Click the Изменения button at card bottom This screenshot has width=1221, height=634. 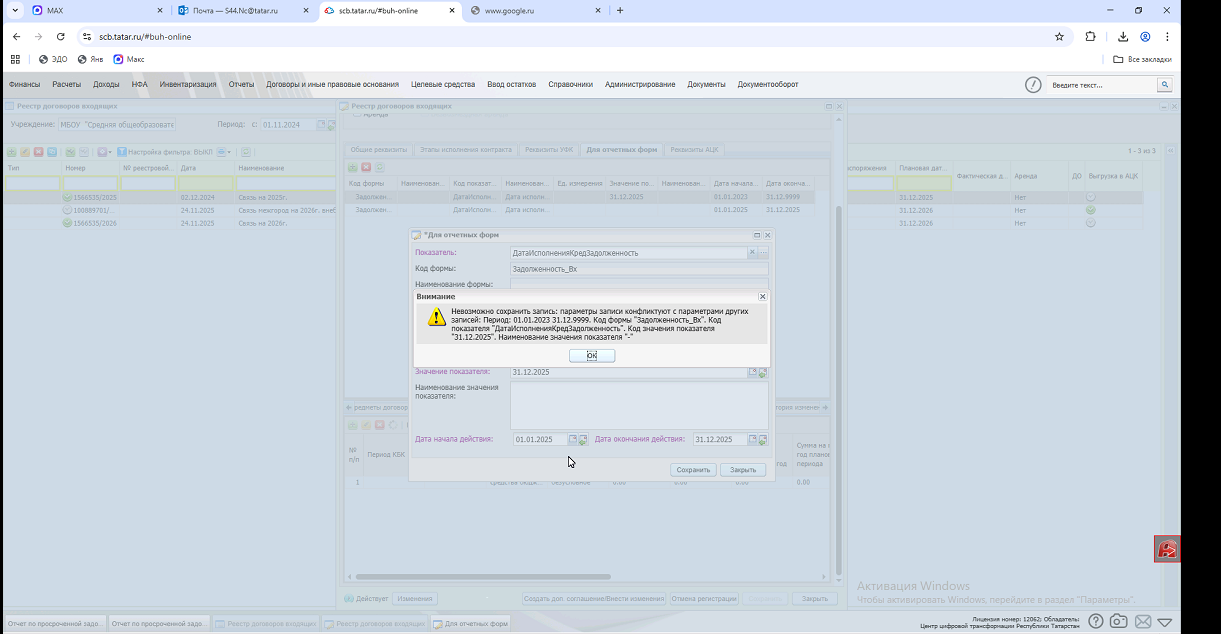414,598
